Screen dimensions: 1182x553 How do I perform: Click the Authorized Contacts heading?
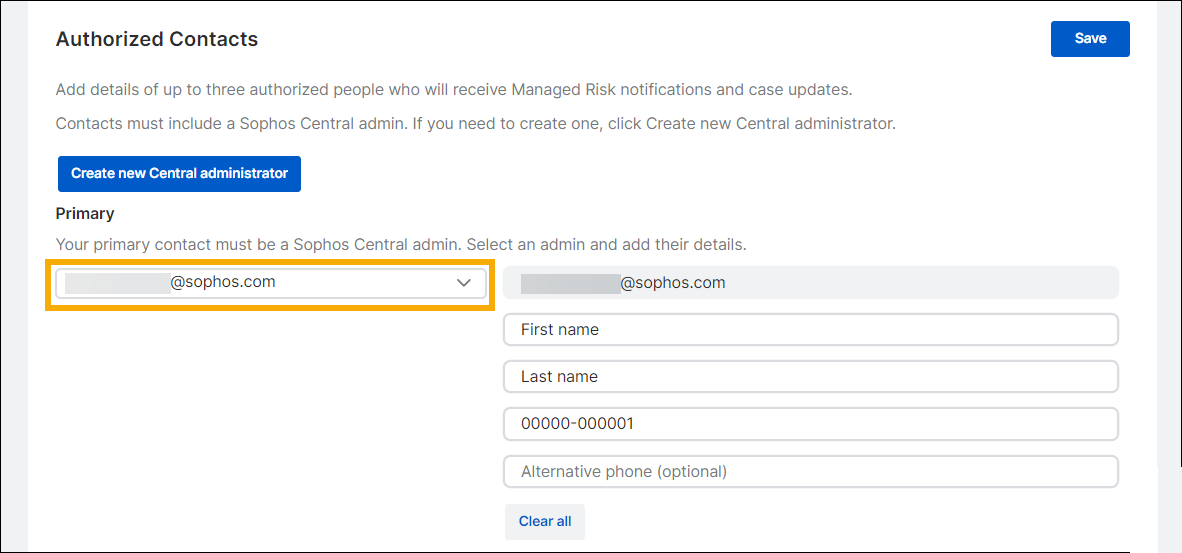(x=157, y=40)
